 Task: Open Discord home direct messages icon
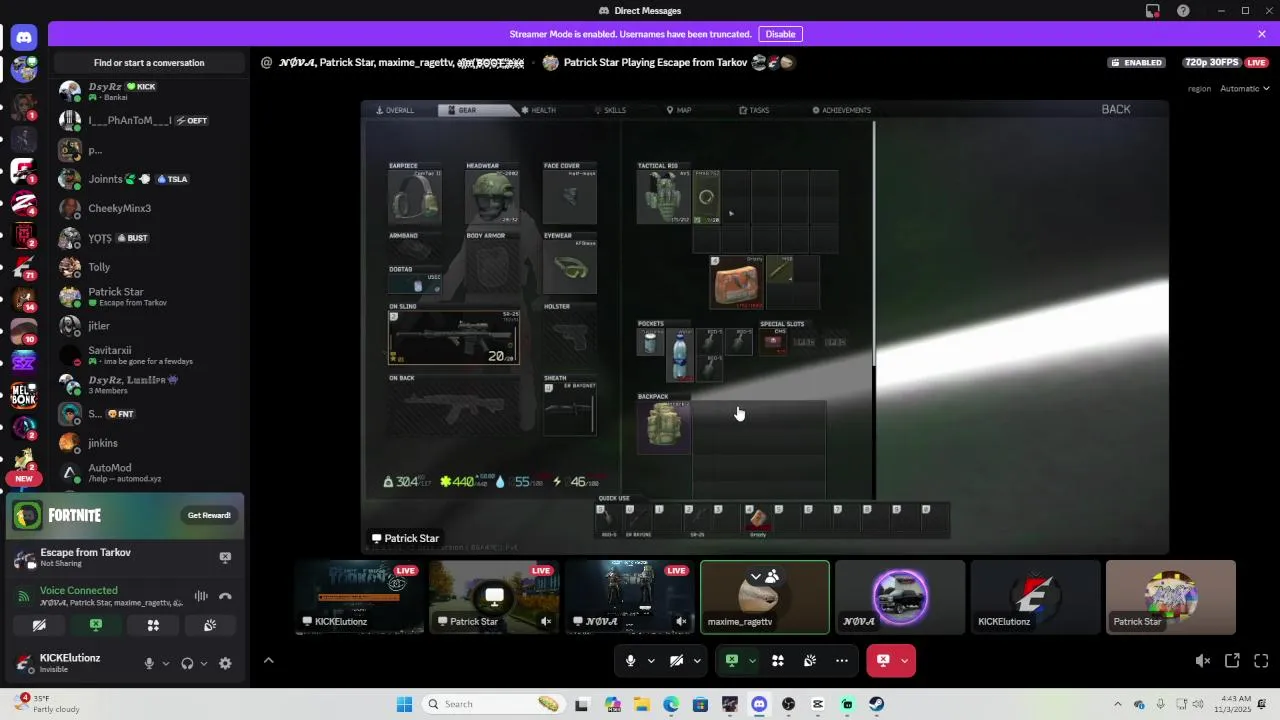pos(24,38)
